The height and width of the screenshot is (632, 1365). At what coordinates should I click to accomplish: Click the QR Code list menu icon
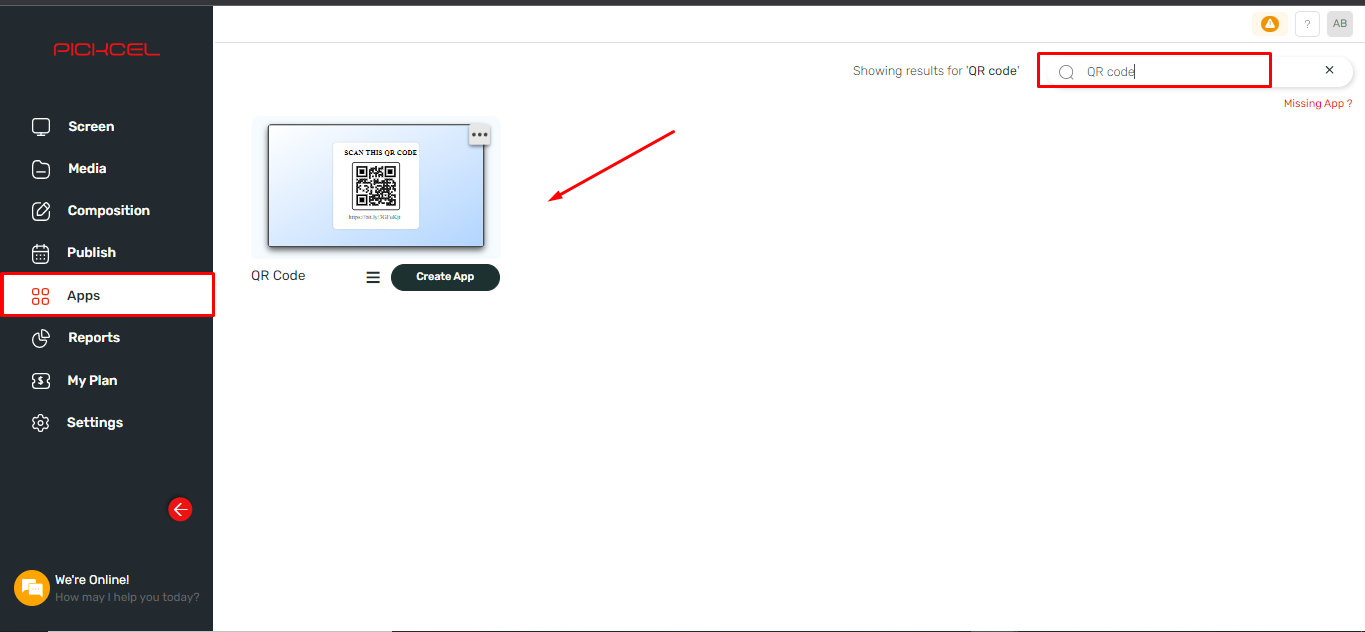click(x=373, y=278)
